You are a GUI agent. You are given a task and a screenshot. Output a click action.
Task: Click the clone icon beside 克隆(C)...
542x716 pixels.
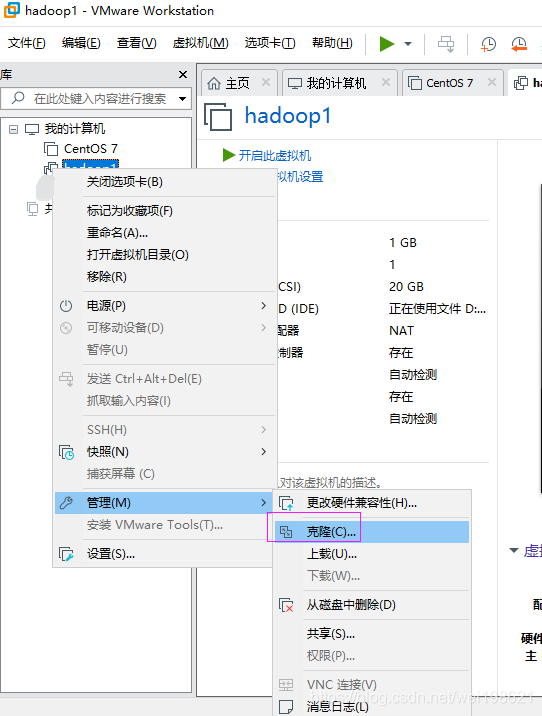(x=286, y=532)
